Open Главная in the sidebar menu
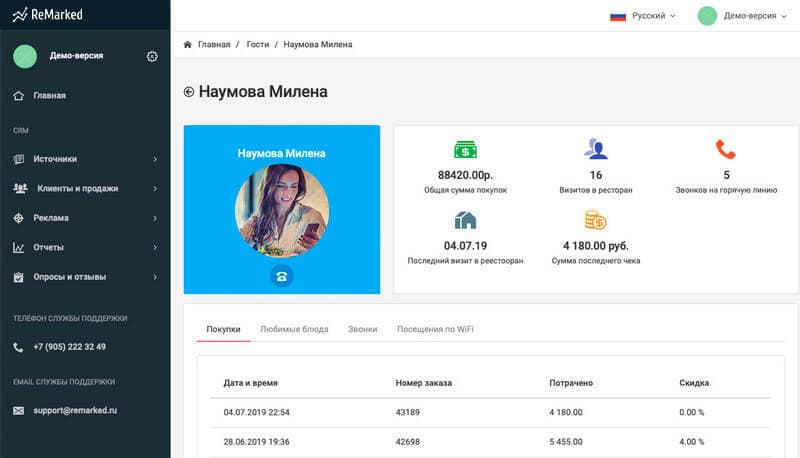Viewport: 800px width, 458px height. tap(49, 96)
